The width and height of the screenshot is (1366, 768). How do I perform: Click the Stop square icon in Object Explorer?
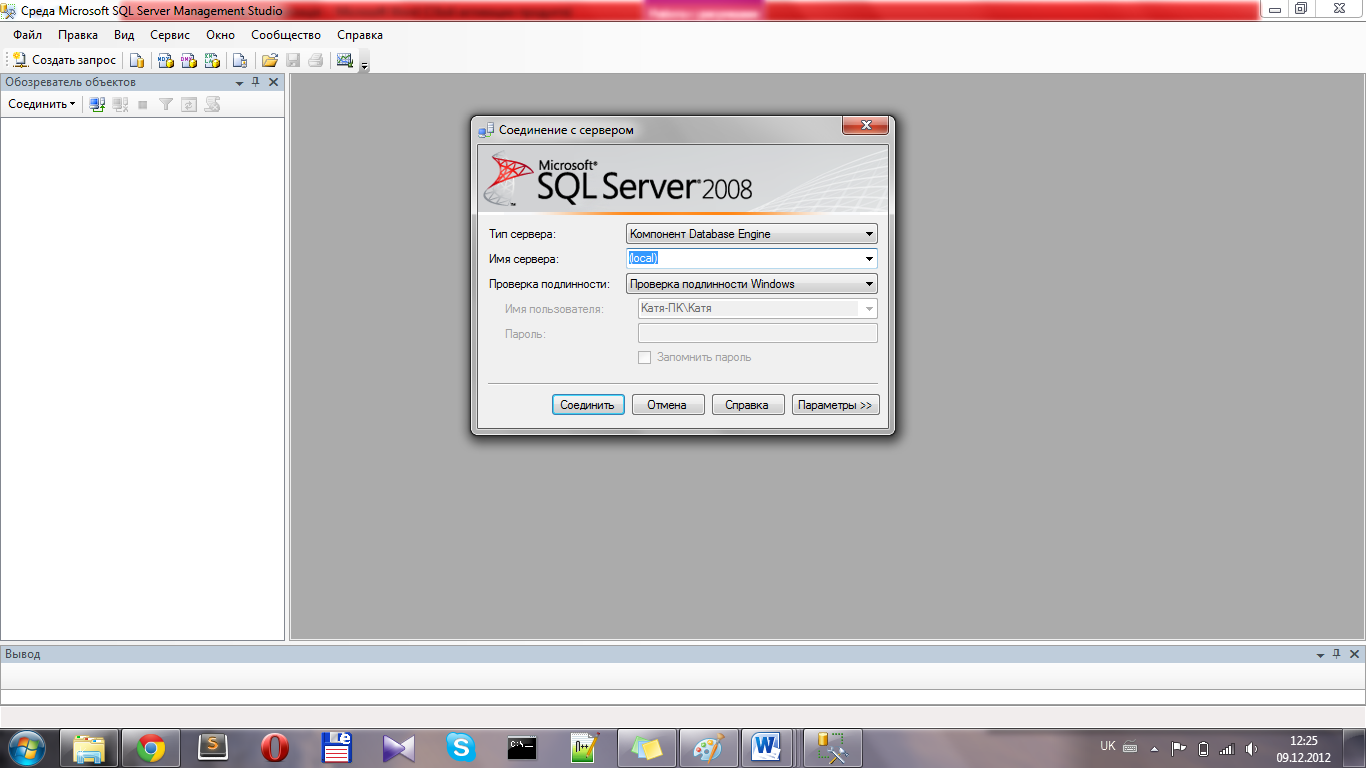coord(143,104)
